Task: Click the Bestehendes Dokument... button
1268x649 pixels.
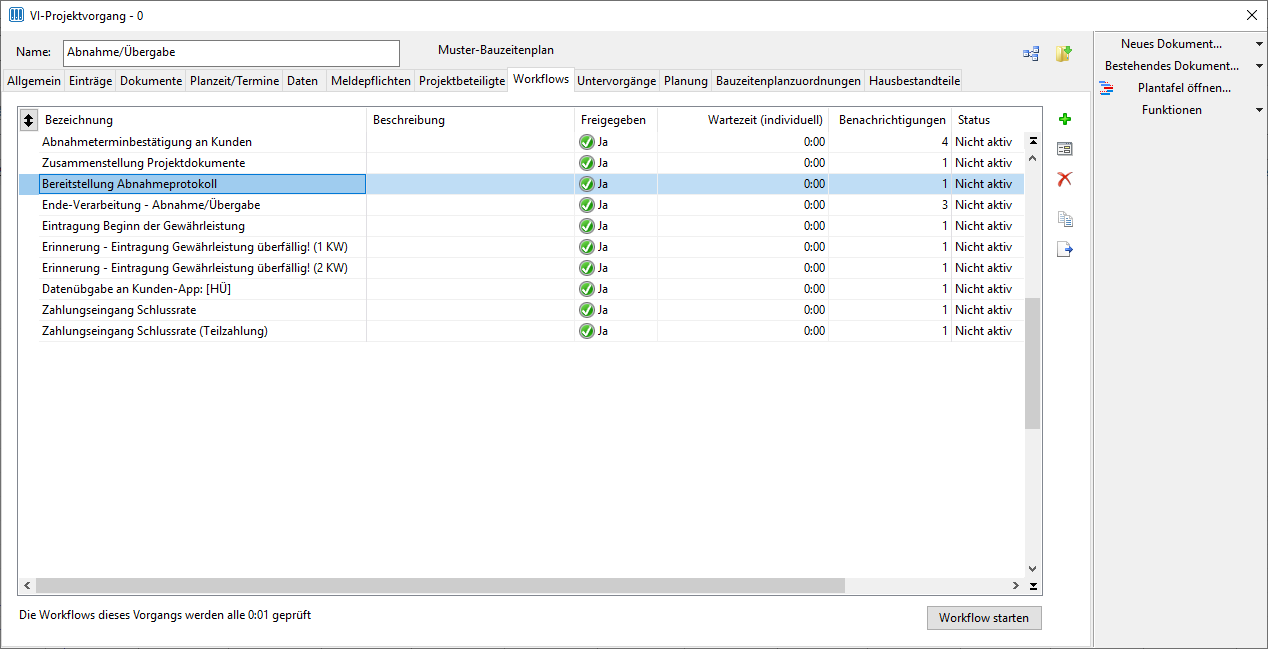Action: point(1172,66)
